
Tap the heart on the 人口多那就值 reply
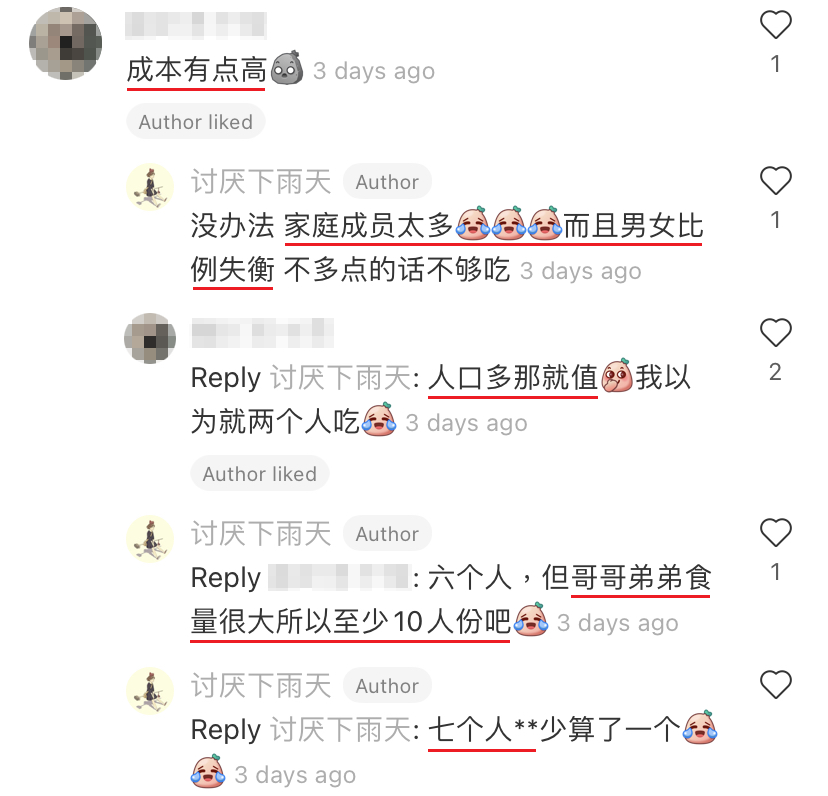tap(775, 333)
